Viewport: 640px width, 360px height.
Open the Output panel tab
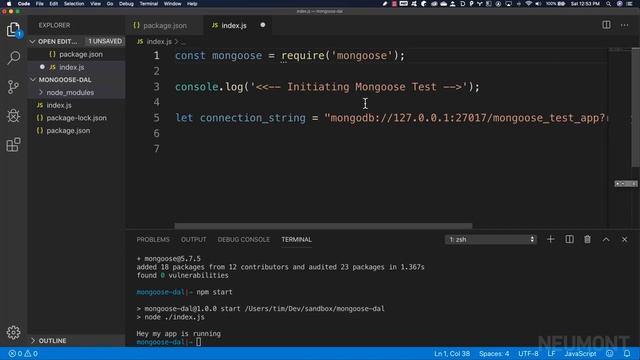point(193,240)
